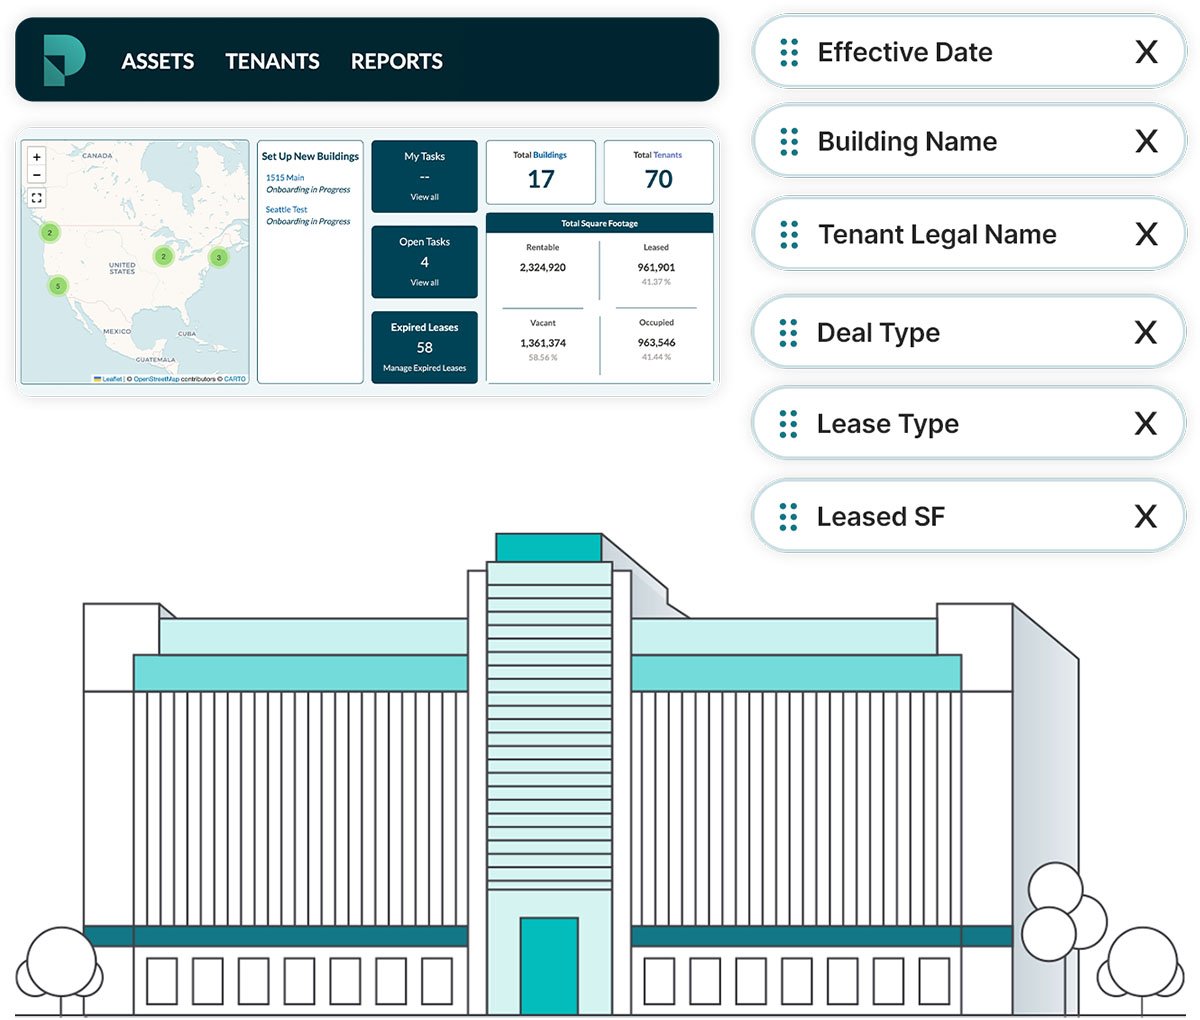Grab drag handle of Leased SF
This screenshot has width=1200, height=1020.
(x=788, y=517)
